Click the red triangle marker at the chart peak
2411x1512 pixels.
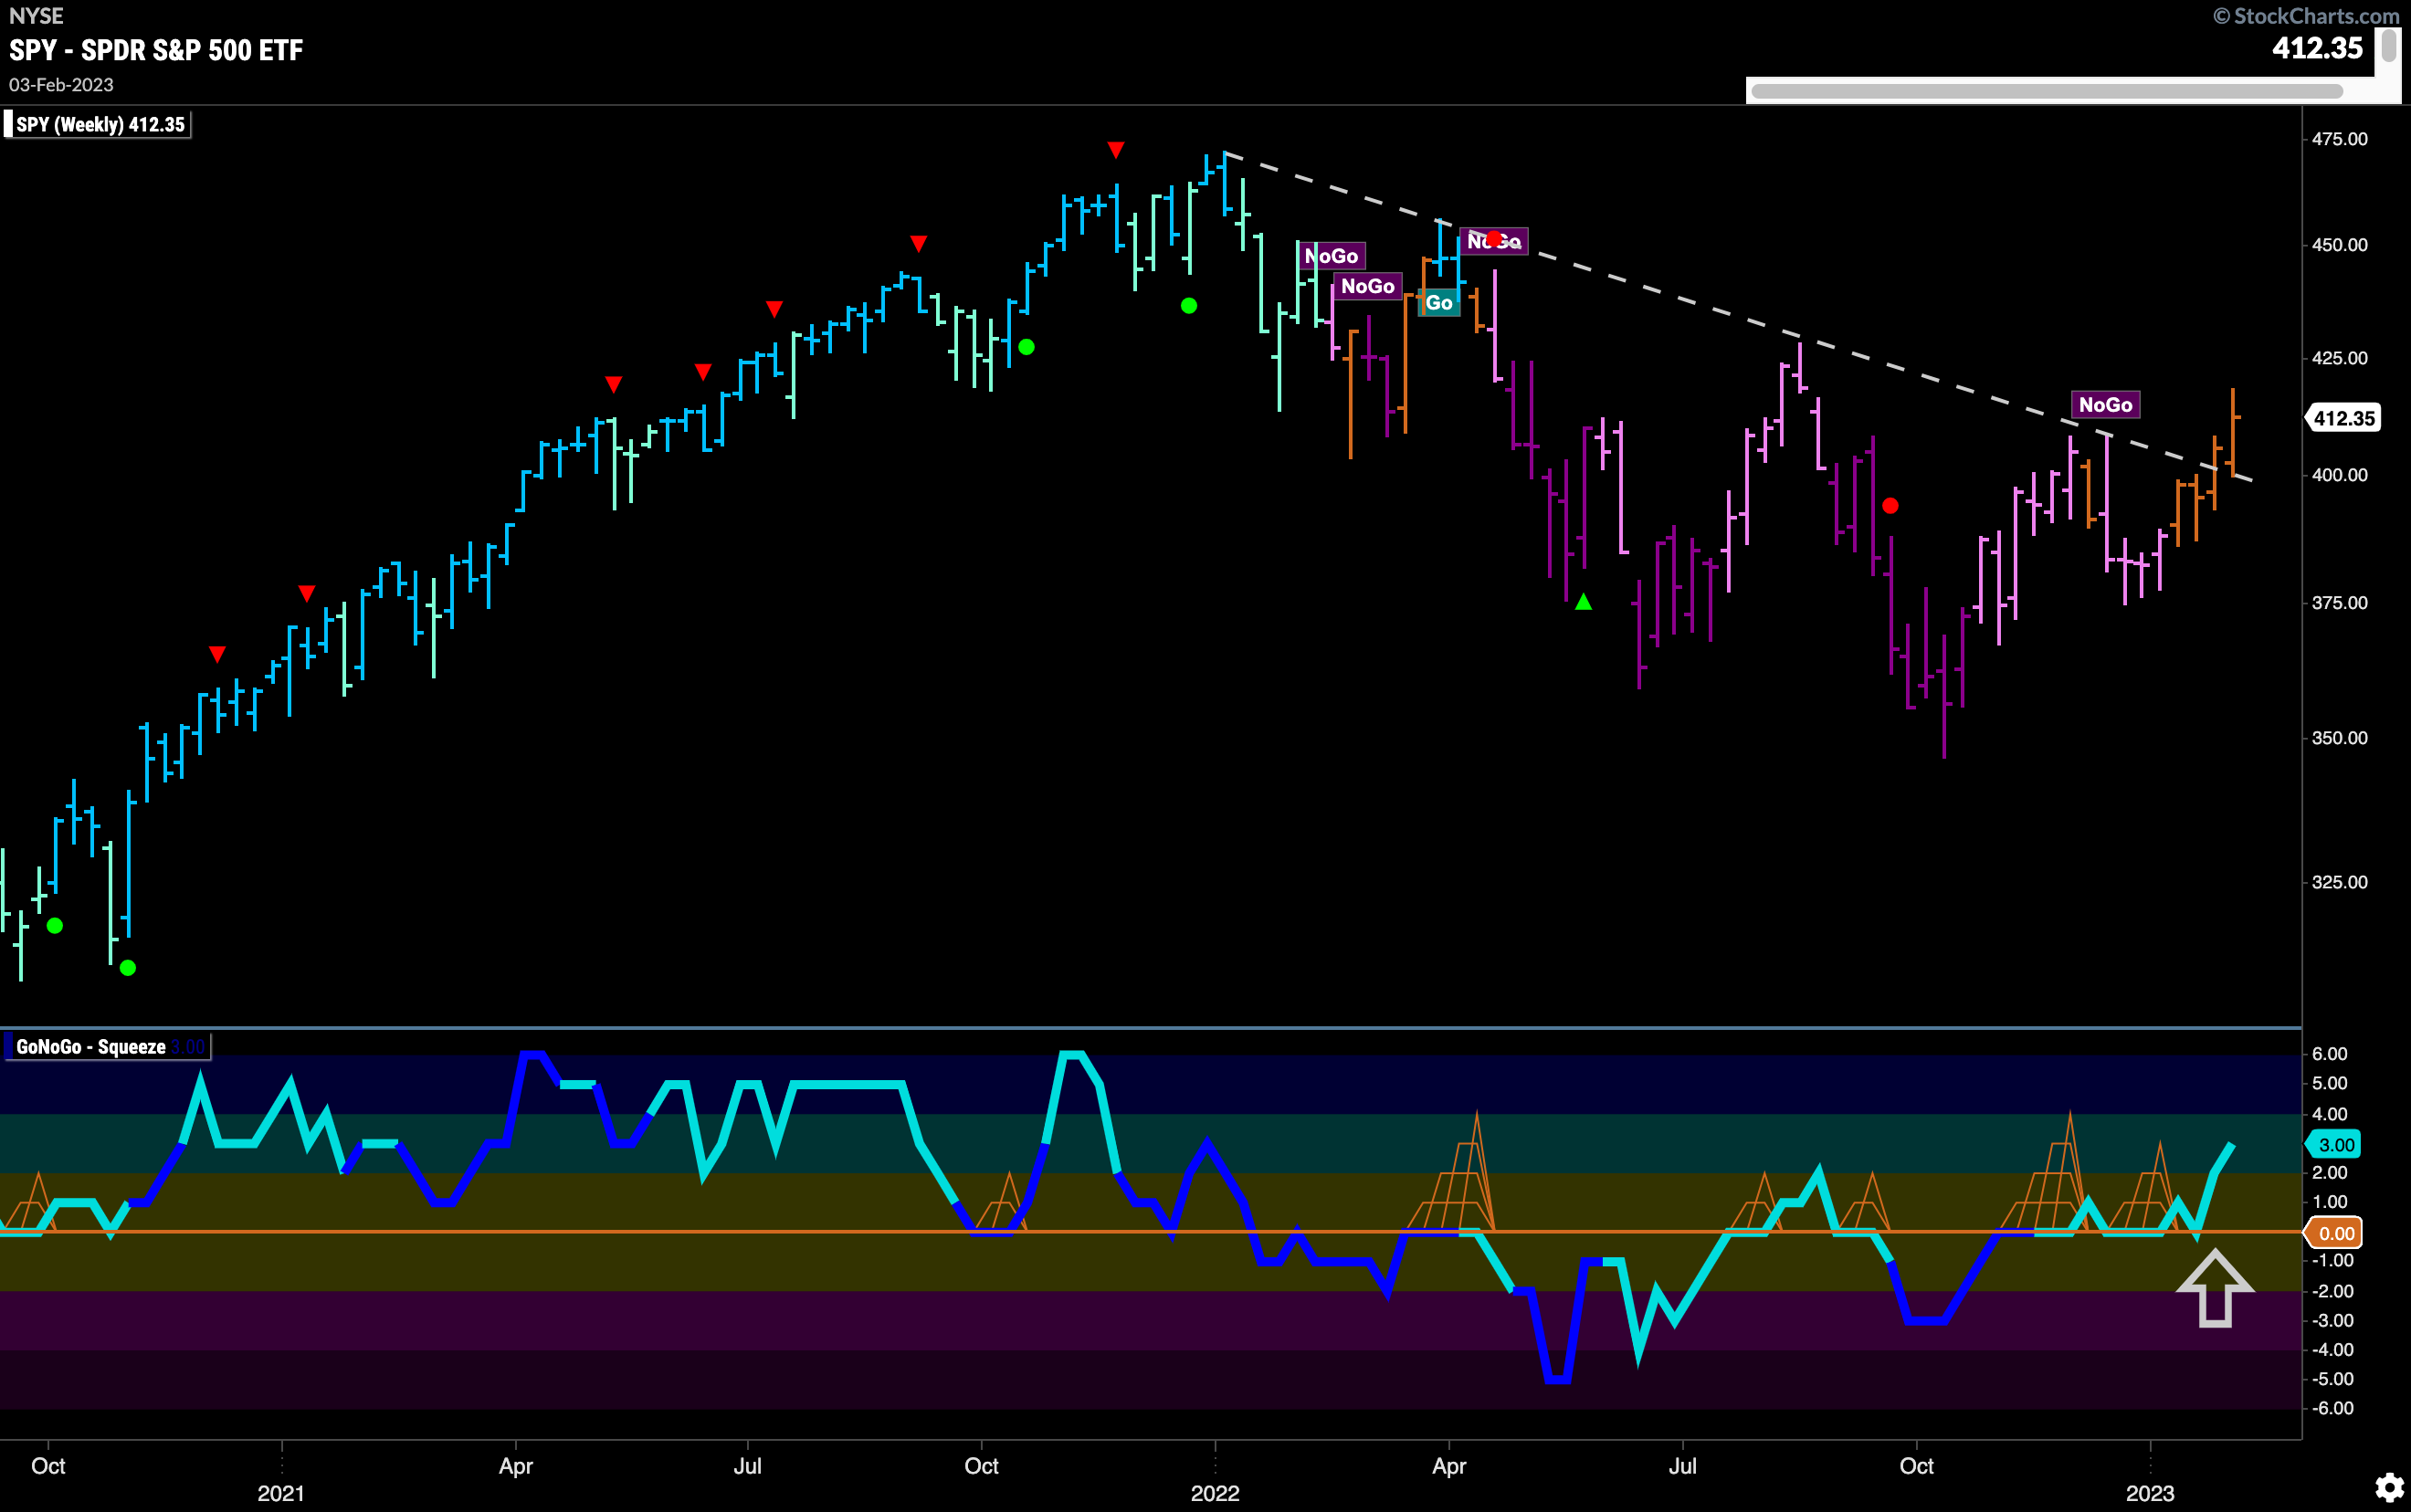[1116, 150]
